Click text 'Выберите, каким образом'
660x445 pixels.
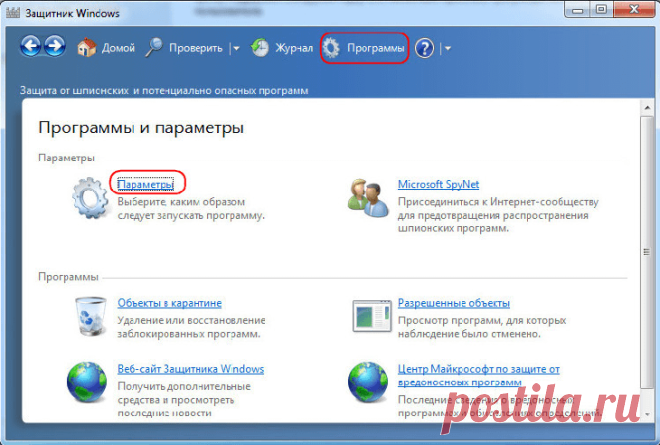(181, 202)
